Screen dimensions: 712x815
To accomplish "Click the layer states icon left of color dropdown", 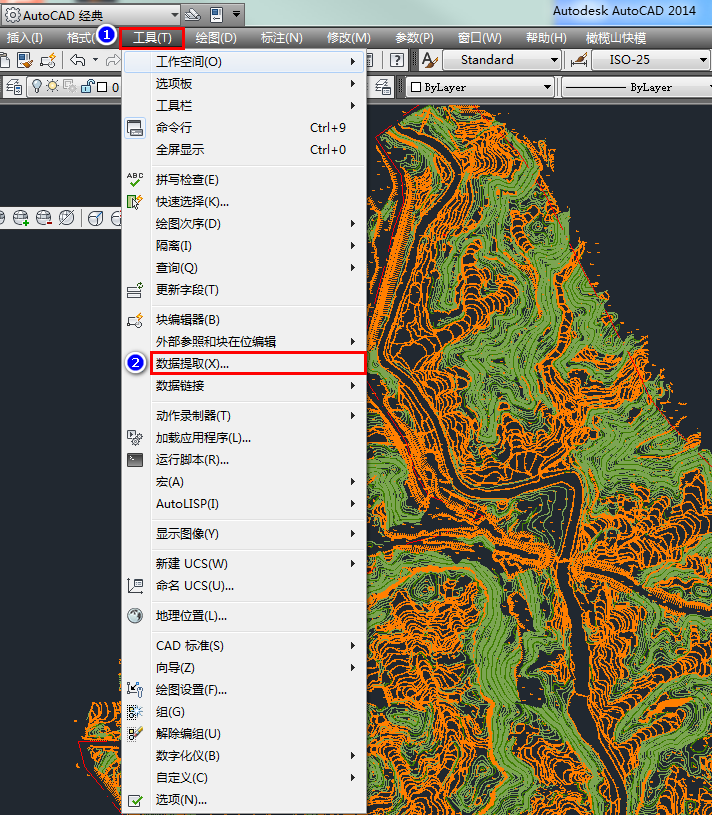I will pos(383,87).
